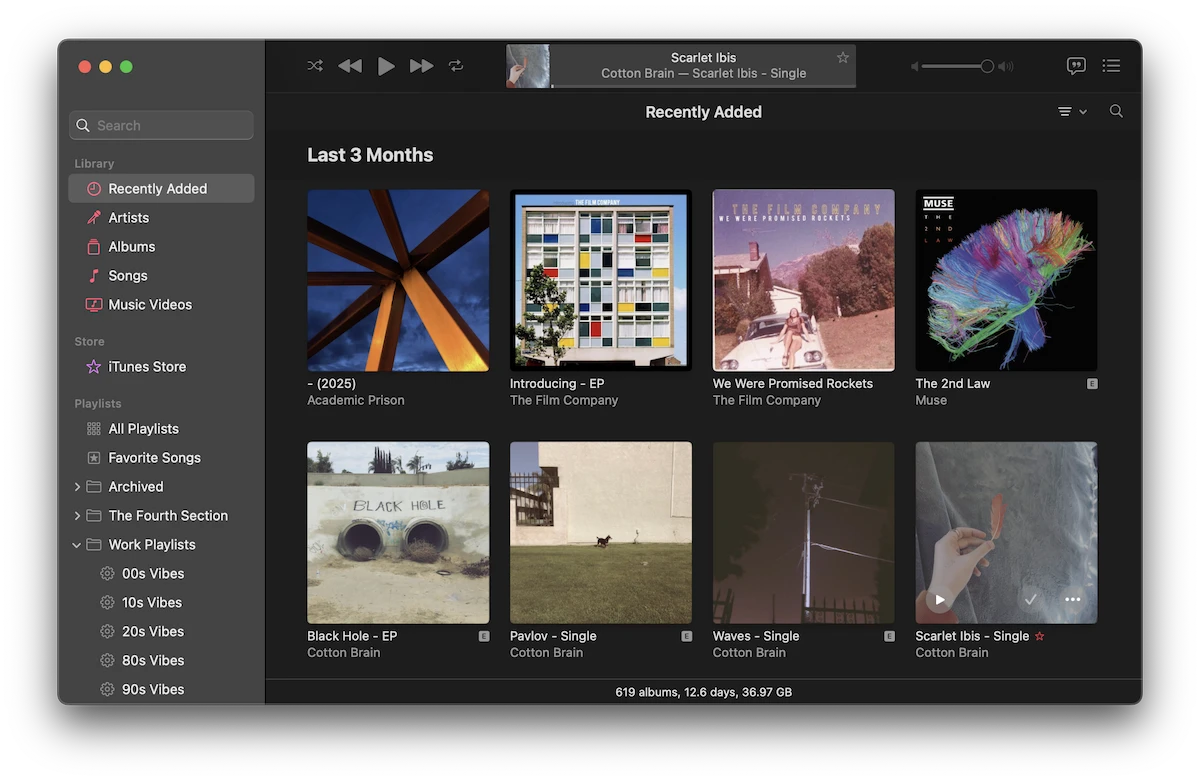Toggle the checkmark on Scarlet Ibis - Single
The image size is (1200, 781).
point(1030,599)
